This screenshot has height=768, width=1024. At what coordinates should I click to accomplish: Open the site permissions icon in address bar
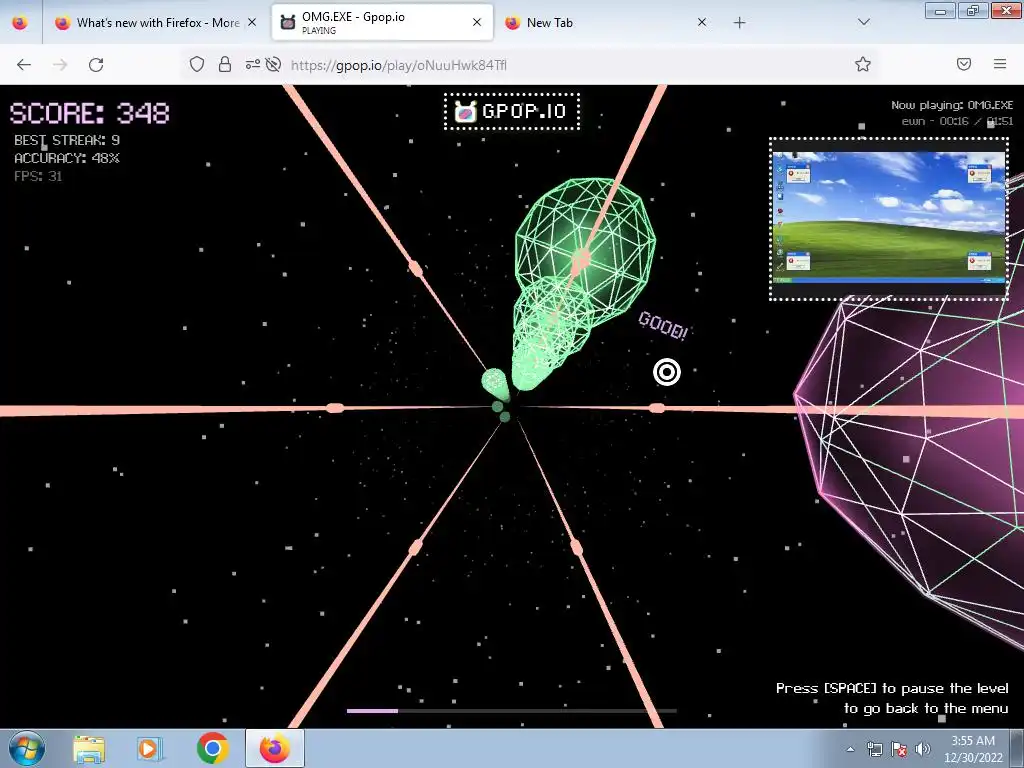click(x=252, y=64)
